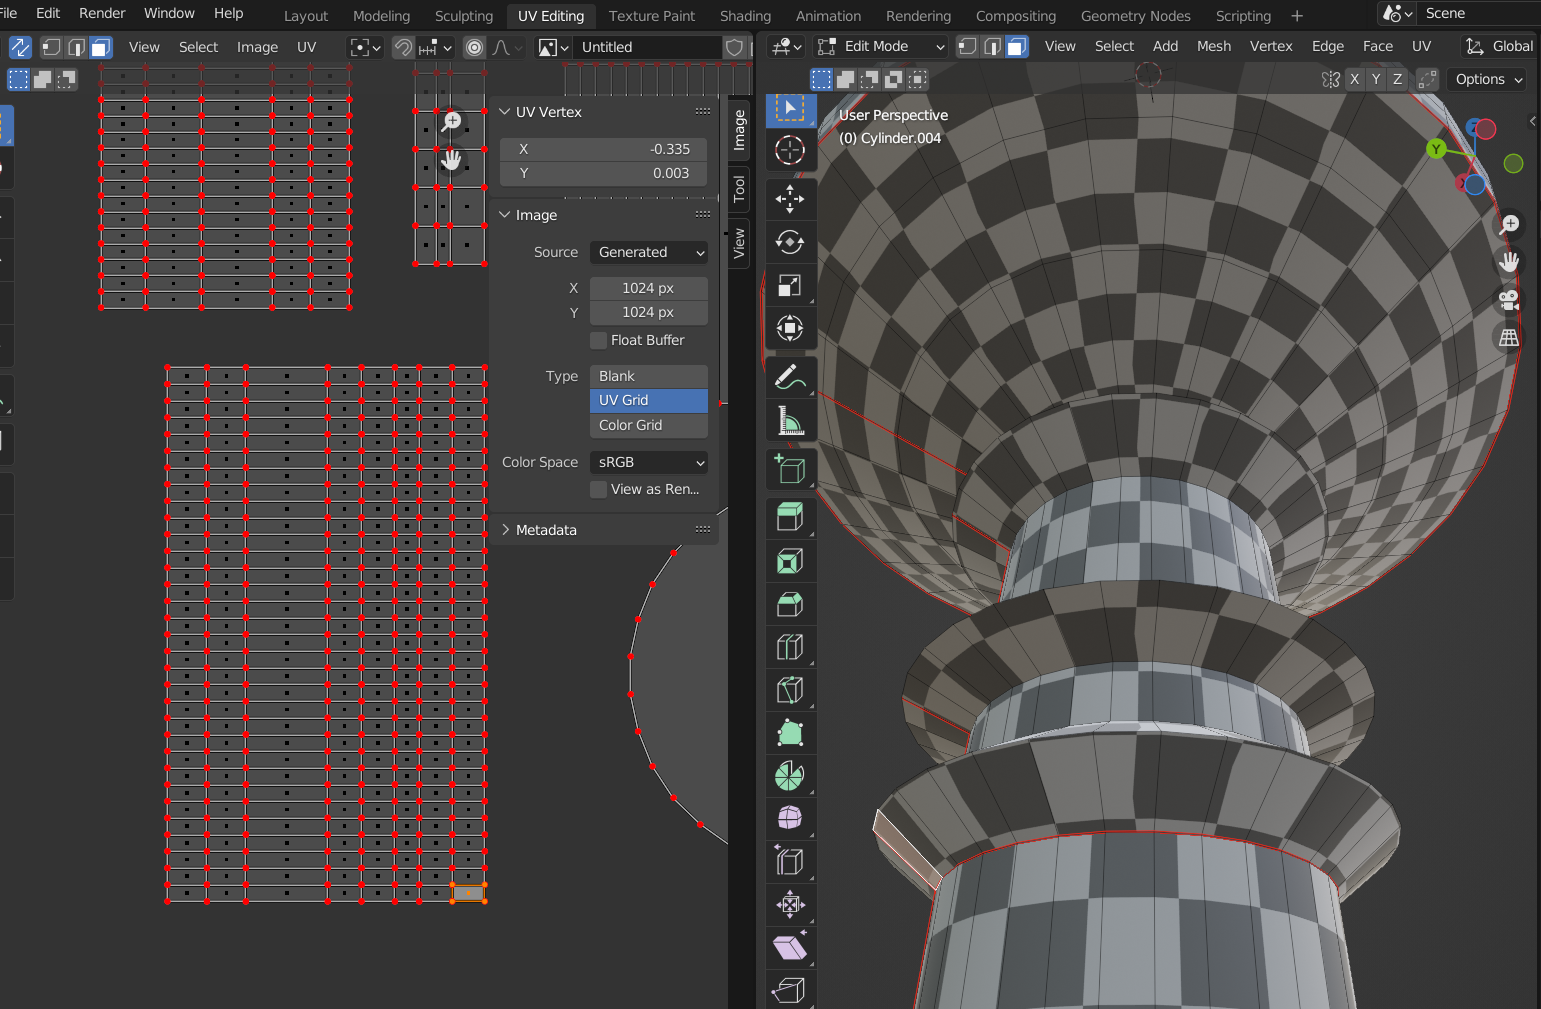Select the Cursor tool in 3D viewport toolbar

pyautogui.click(x=790, y=150)
